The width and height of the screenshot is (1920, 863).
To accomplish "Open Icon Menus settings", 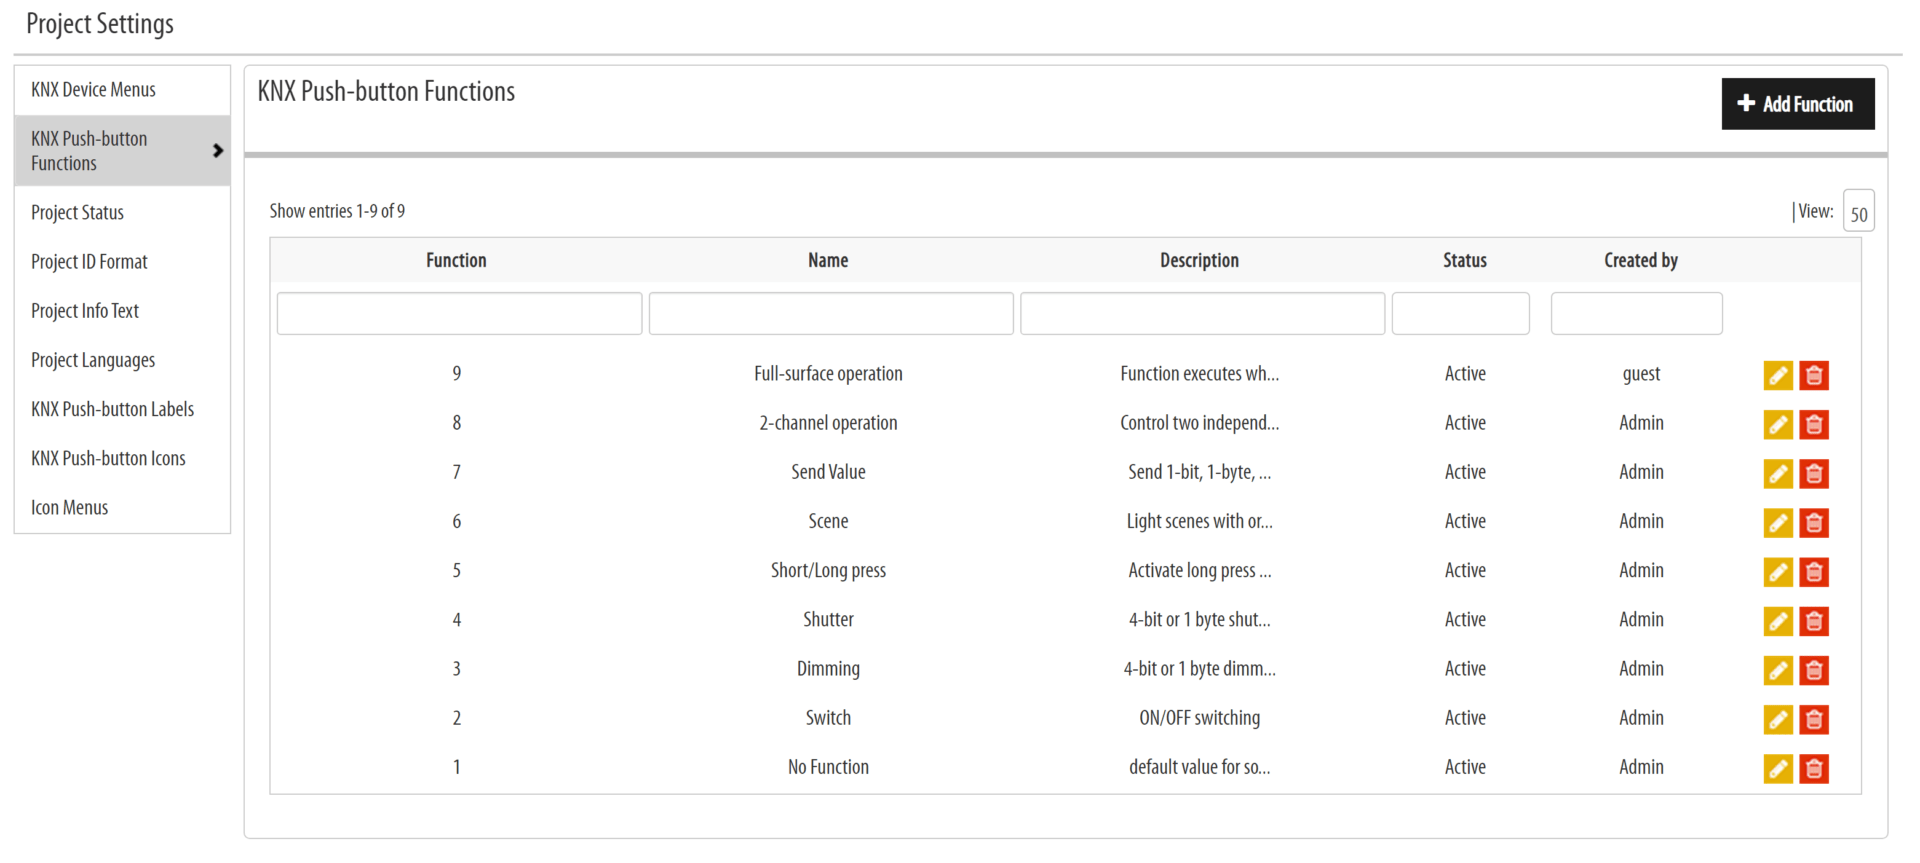I will [x=122, y=507].
